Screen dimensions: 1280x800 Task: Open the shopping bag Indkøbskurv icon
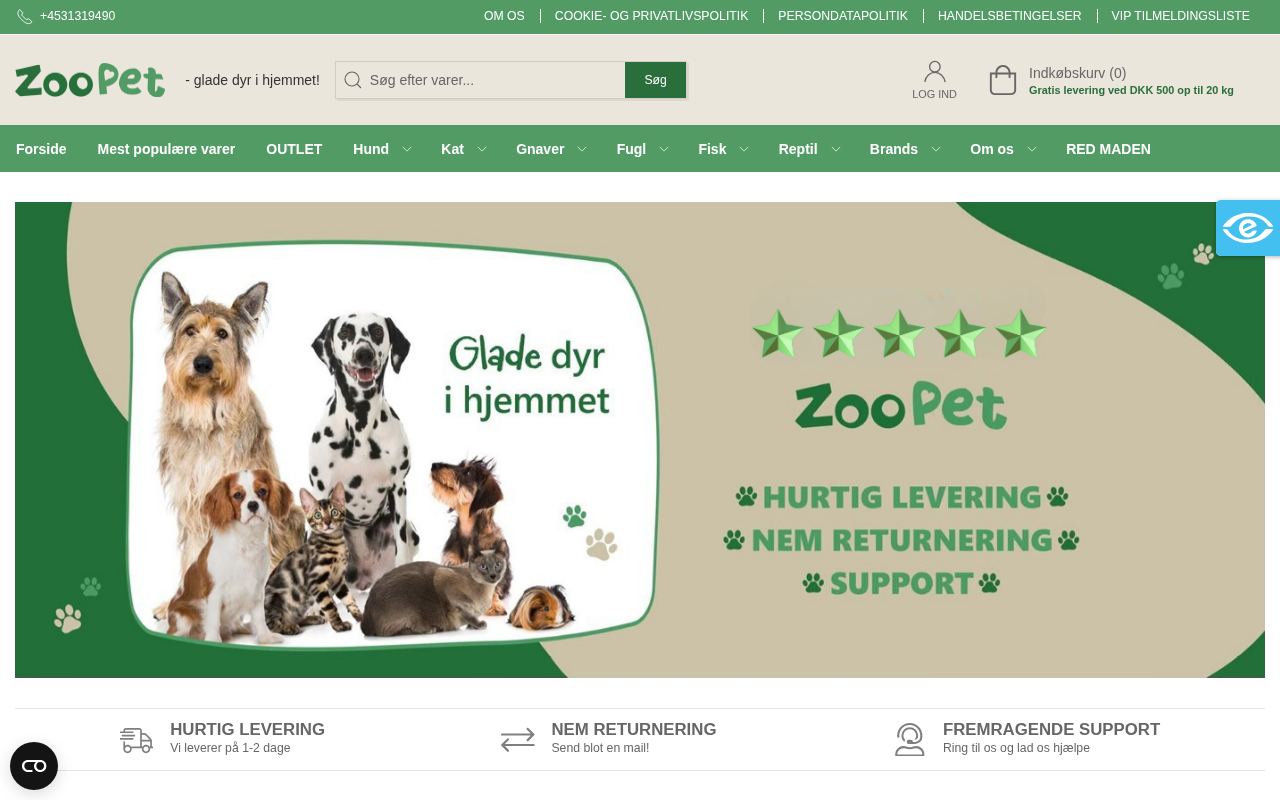[1003, 80]
